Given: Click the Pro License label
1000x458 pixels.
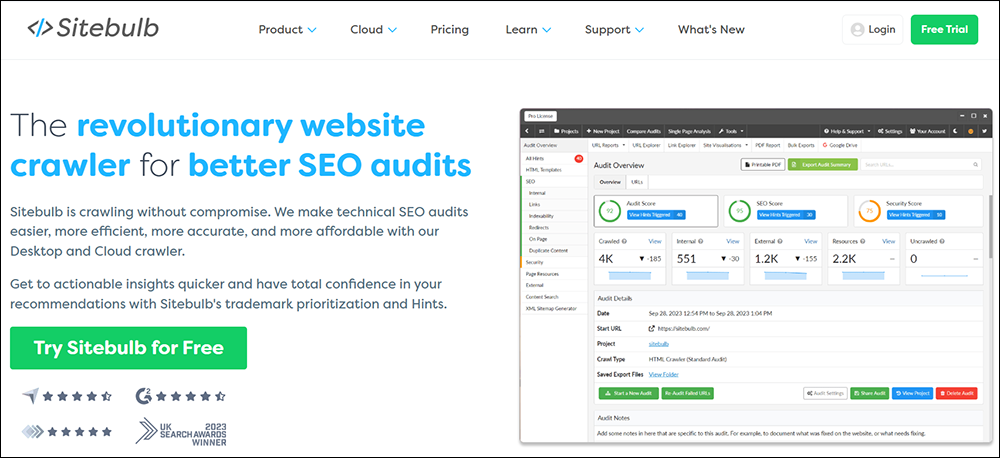Looking at the screenshot, I should tap(541, 116).
